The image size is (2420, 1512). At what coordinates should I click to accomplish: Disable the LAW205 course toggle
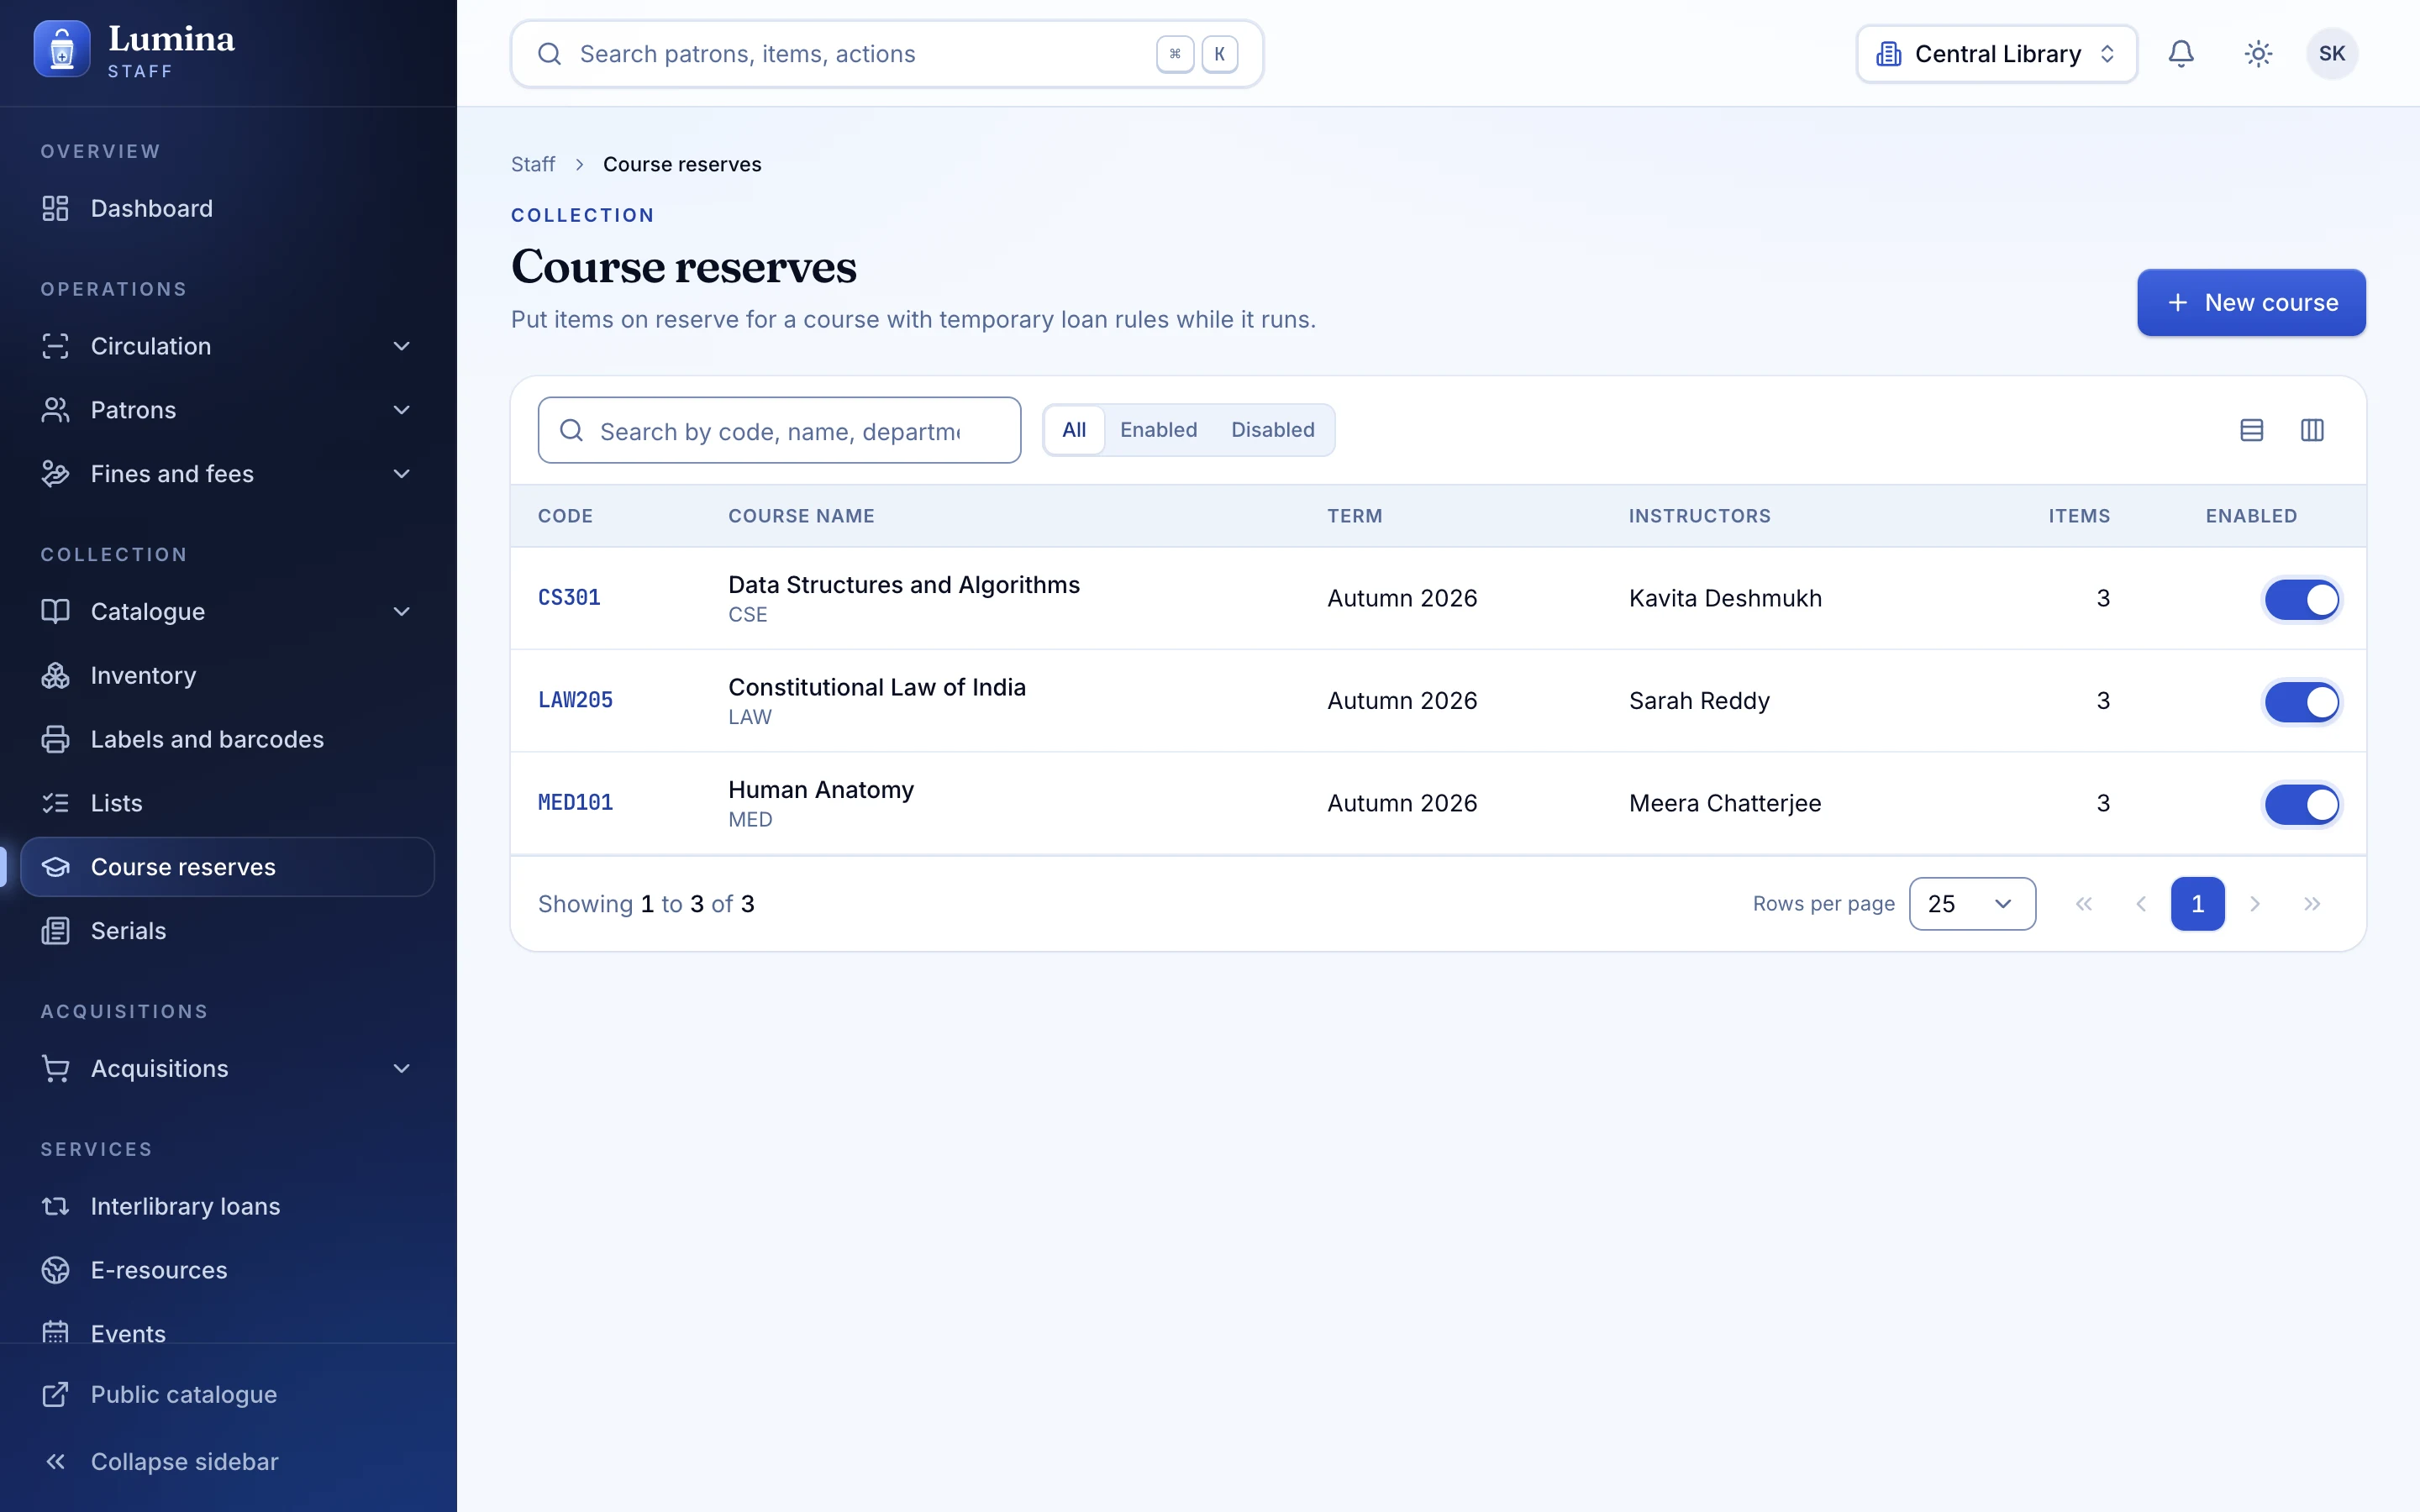[2302, 702]
